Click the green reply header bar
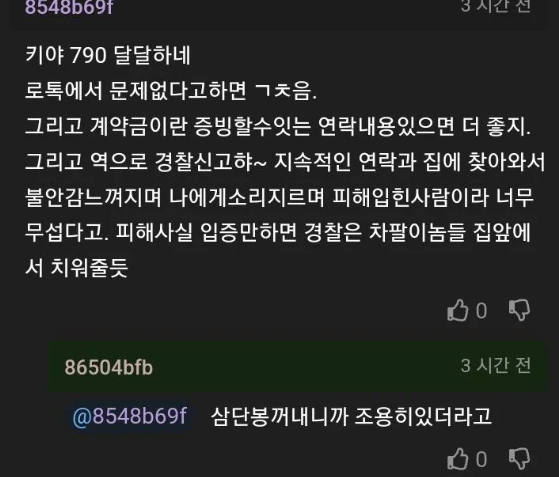 [x=297, y=367]
